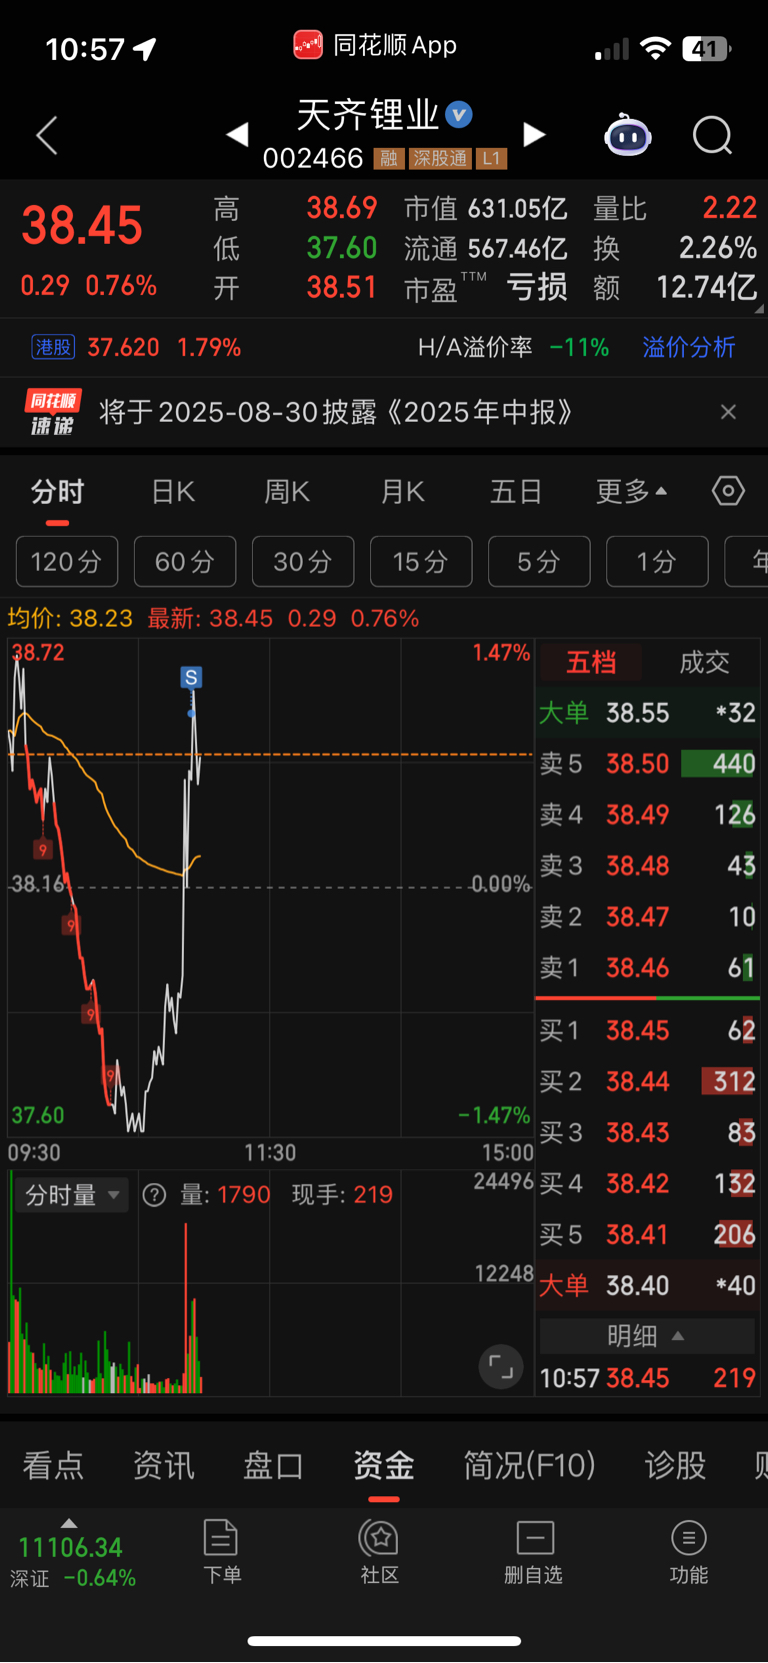Tap the buy/sell ratio bar

[x=648, y=998]
